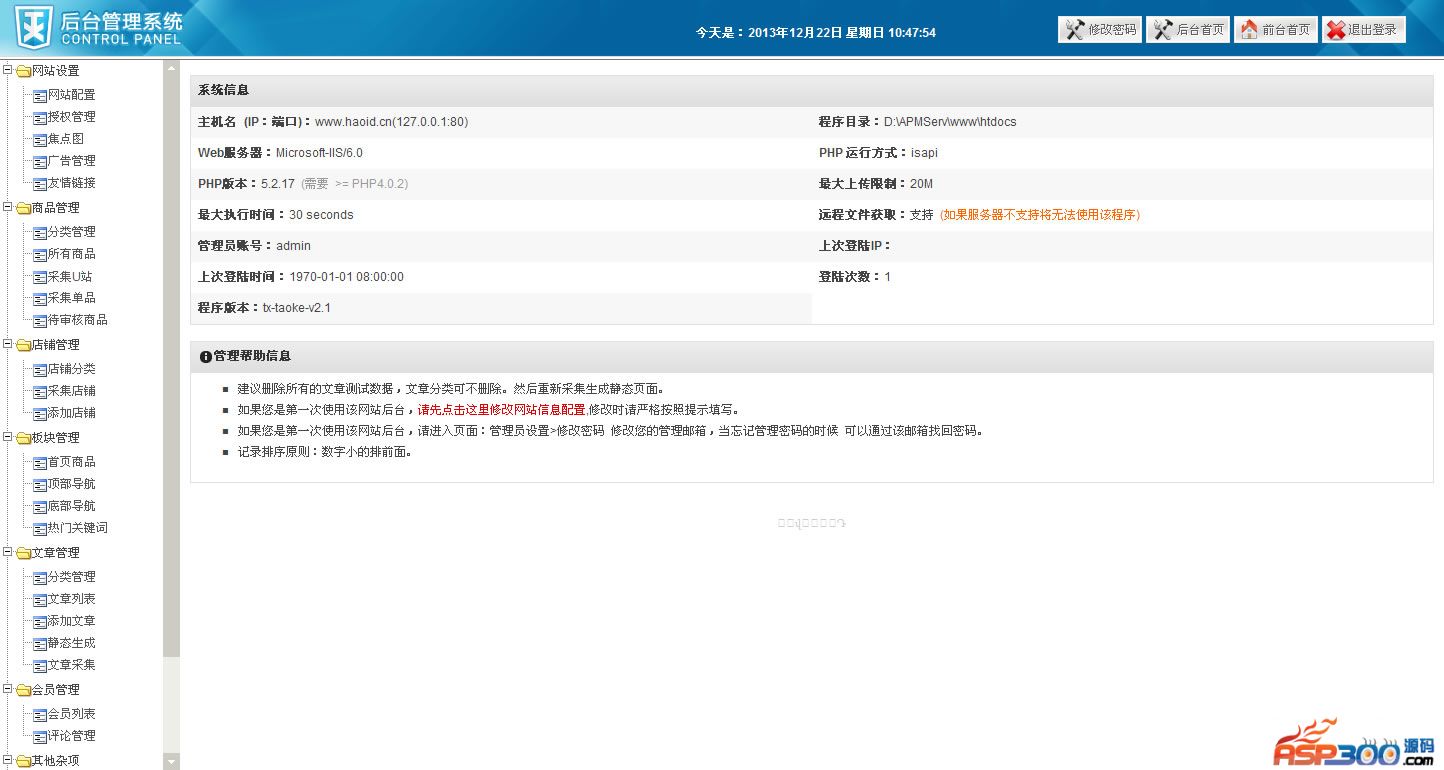This screenshot has height=770, width=1444.
Task: Click the 网站设置 folder icon
Action: point(23,71)
